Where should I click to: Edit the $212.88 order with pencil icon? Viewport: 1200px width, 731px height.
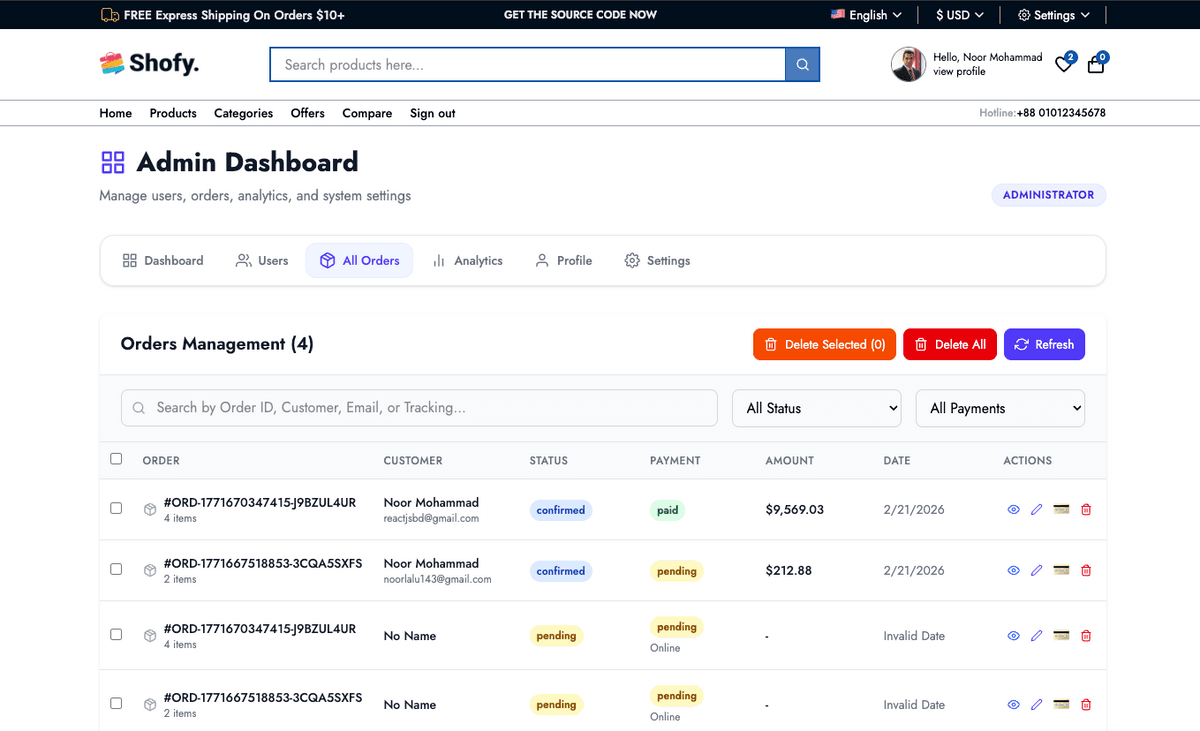coord(1036,571)
